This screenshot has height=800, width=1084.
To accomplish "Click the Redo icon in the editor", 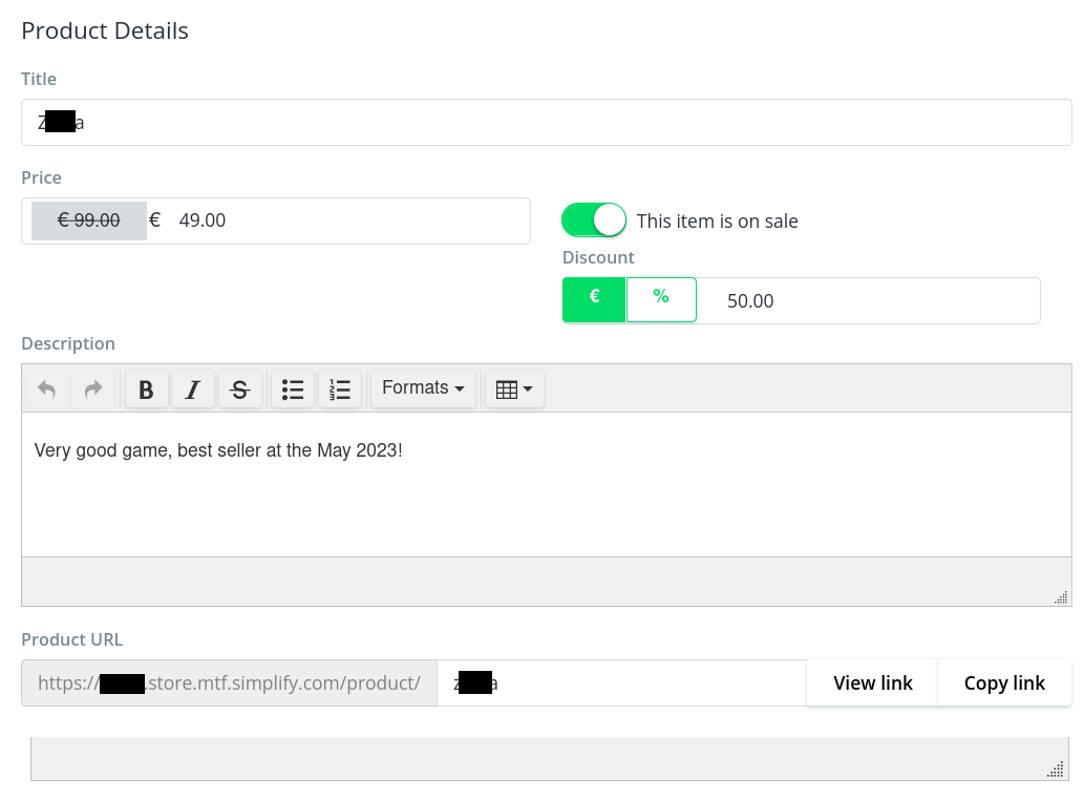I will pyautogui.click(x=94, y=389).
